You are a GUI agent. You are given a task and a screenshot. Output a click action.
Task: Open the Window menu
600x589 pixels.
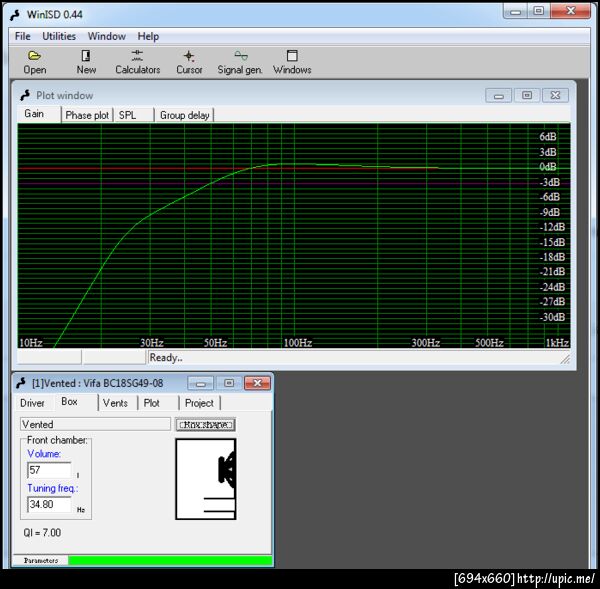click(107, 36)
